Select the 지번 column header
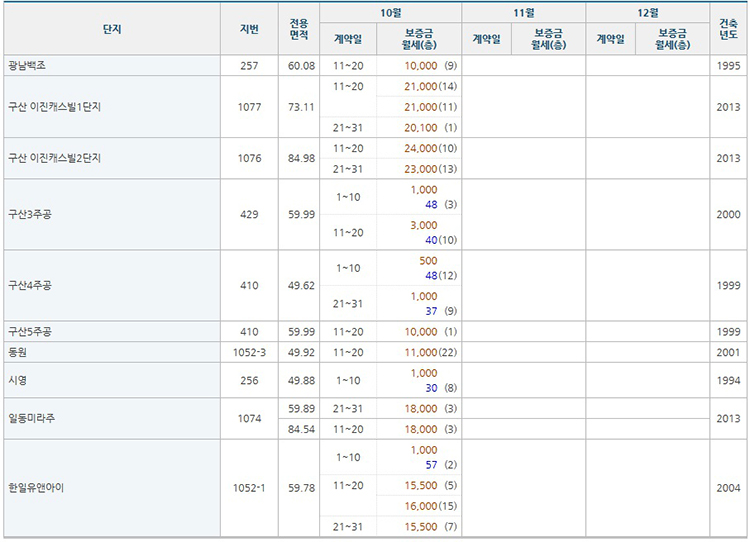Image resolution: width=750 pixels, height=542 pixels. coord(249,29)
